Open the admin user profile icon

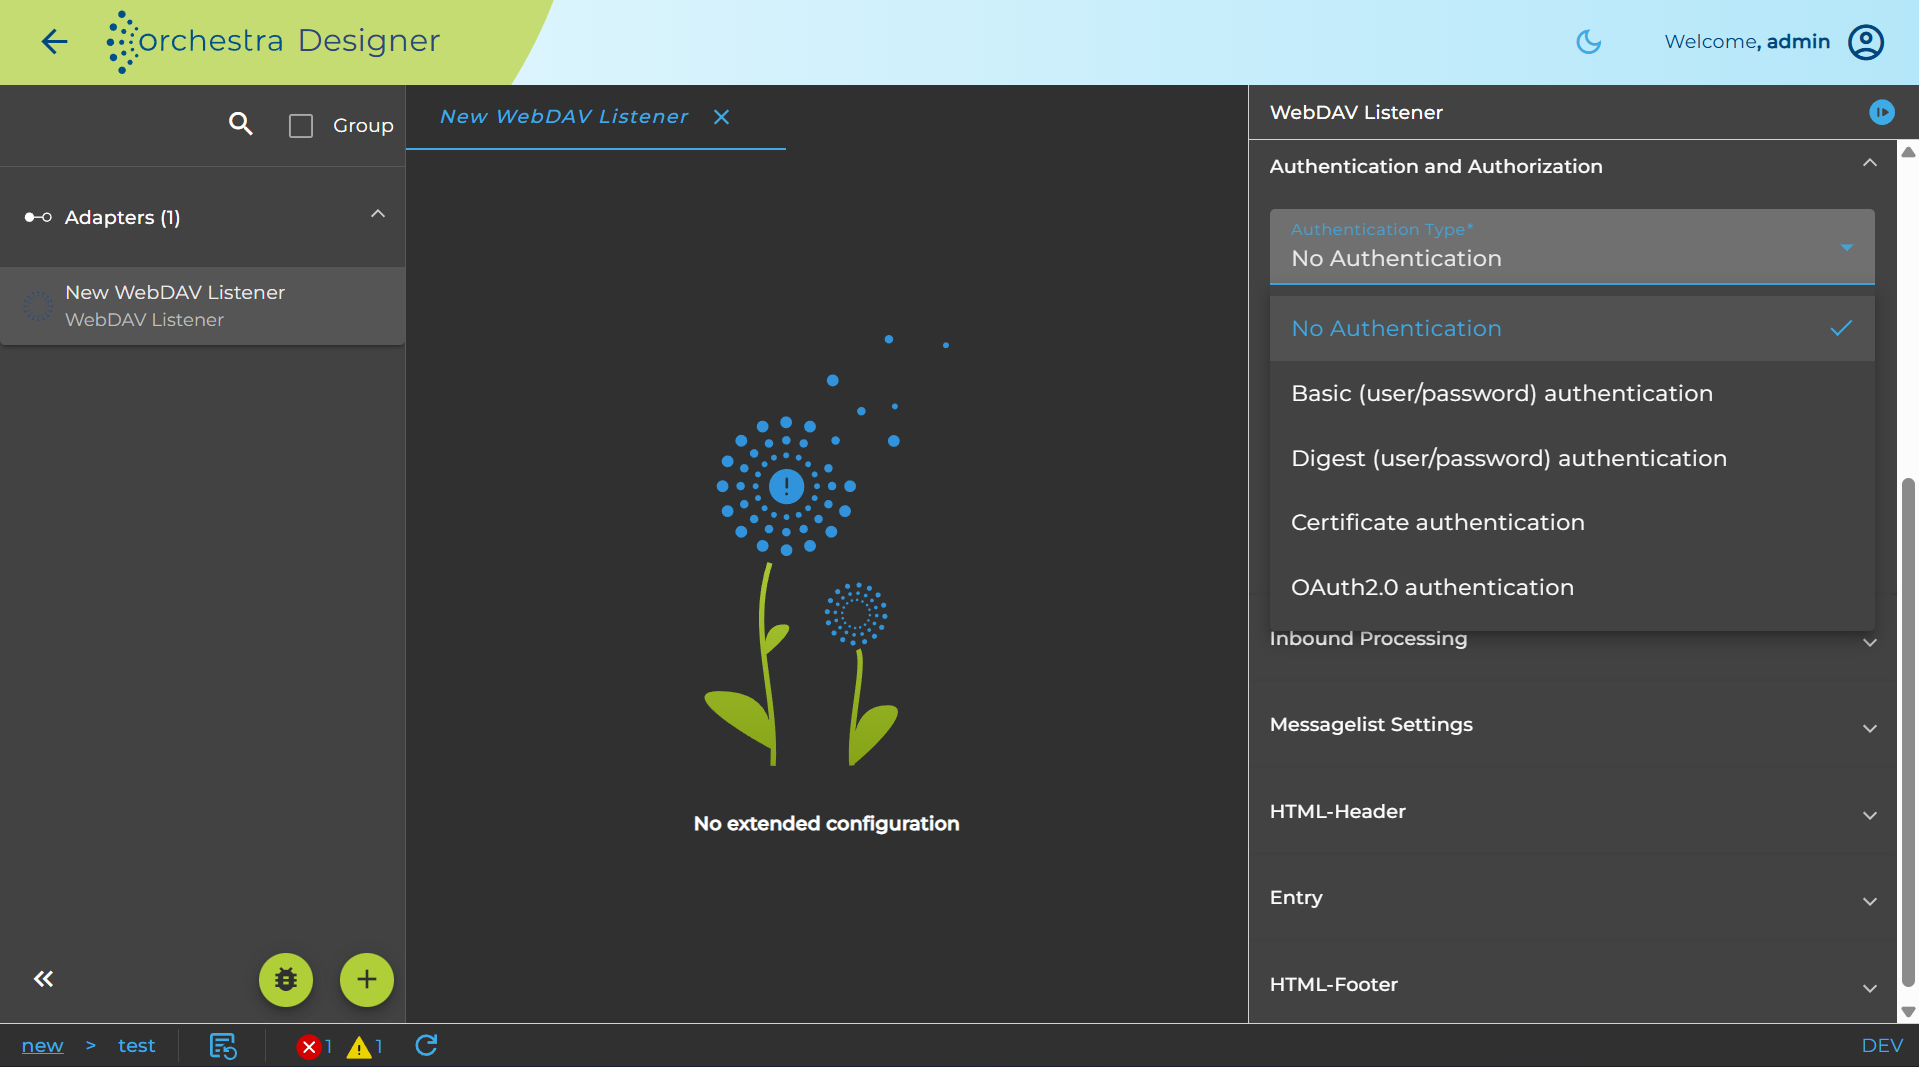pyautogui.click(x=1865, y=42)
